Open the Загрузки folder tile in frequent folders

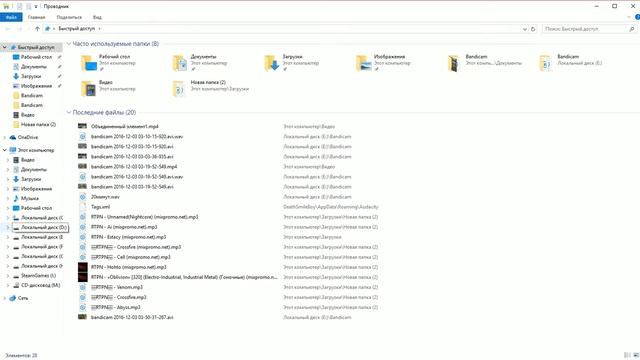pyautogui.click(x=291, y=62)
